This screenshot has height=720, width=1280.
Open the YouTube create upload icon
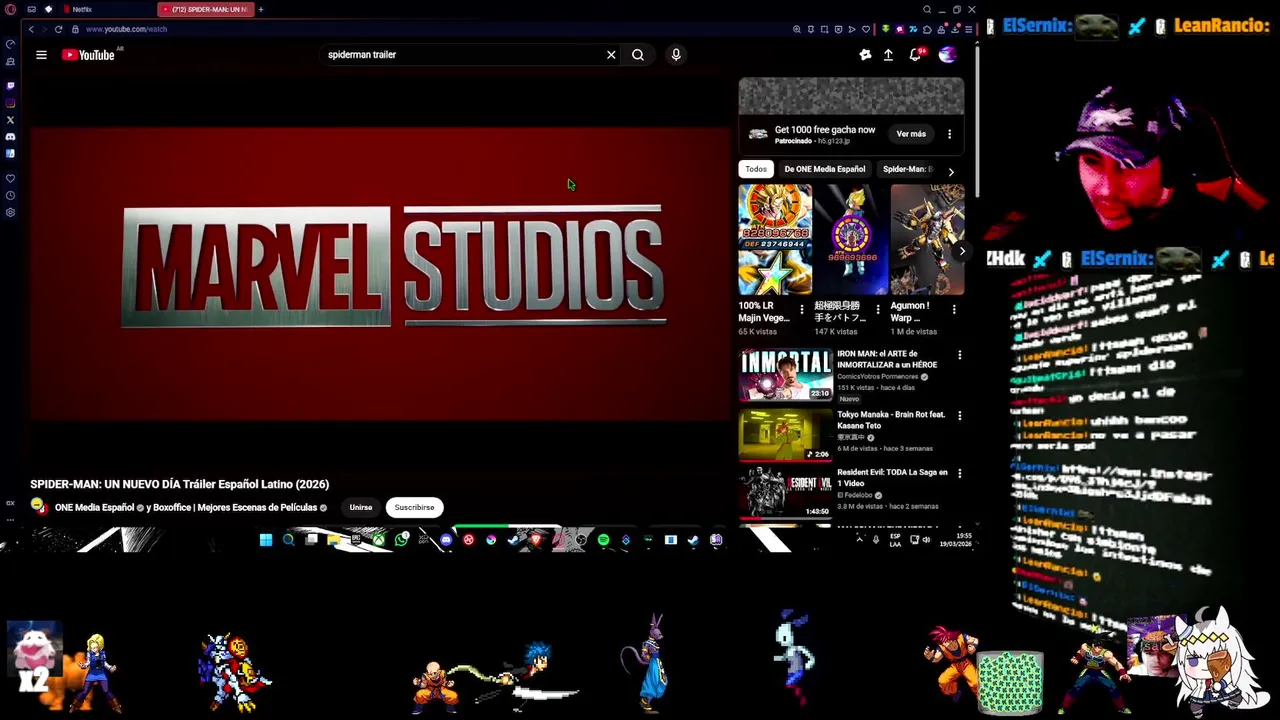pyautogui.click(x=888, y=55)
